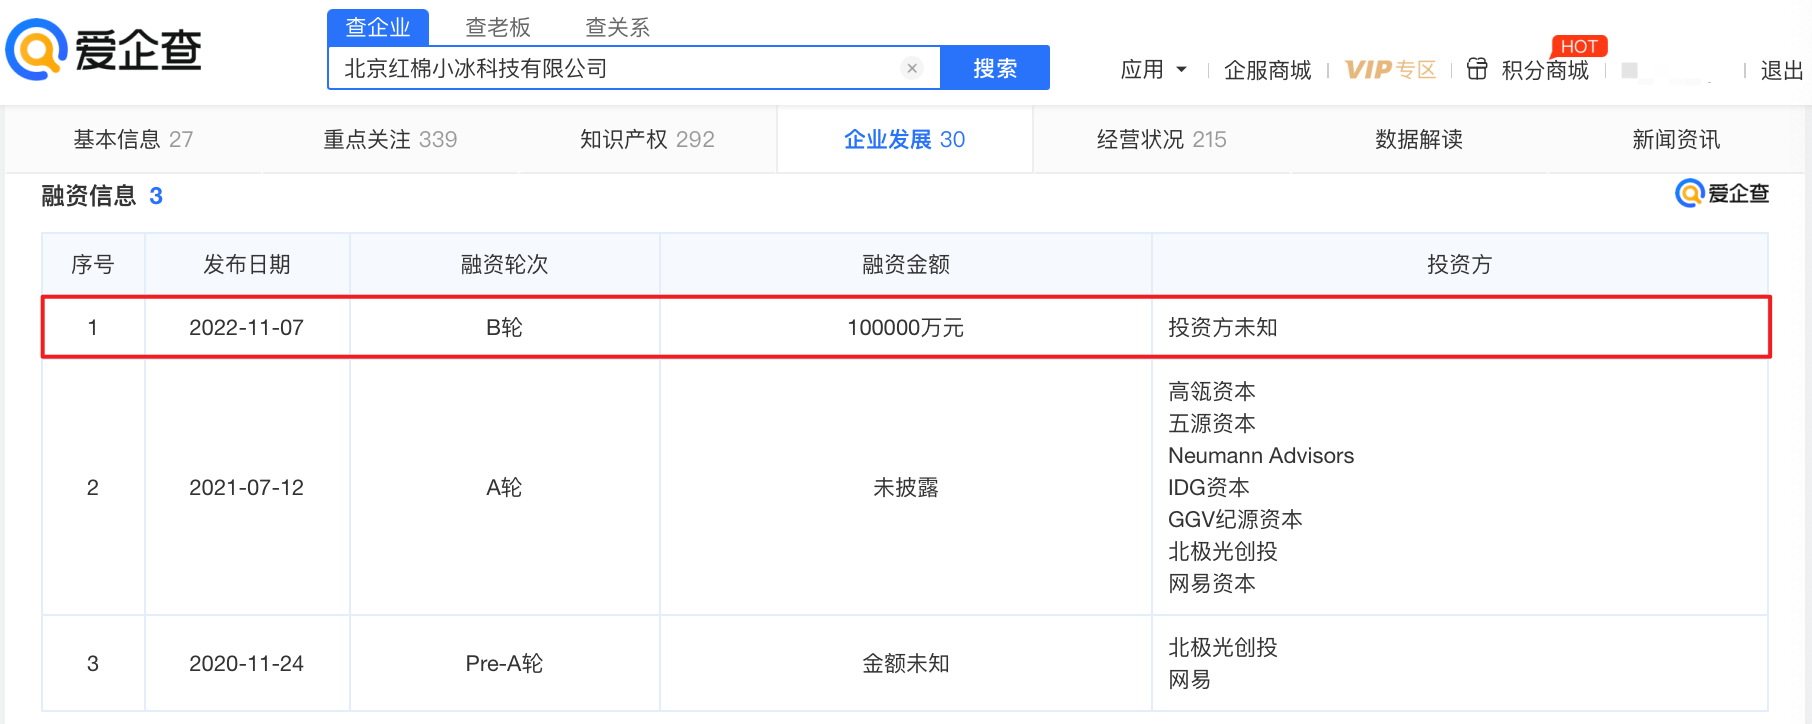This screenshot has width=1812, height=724.
Task: Click the blue 搜索 button
Action: (x=995, y=68)
